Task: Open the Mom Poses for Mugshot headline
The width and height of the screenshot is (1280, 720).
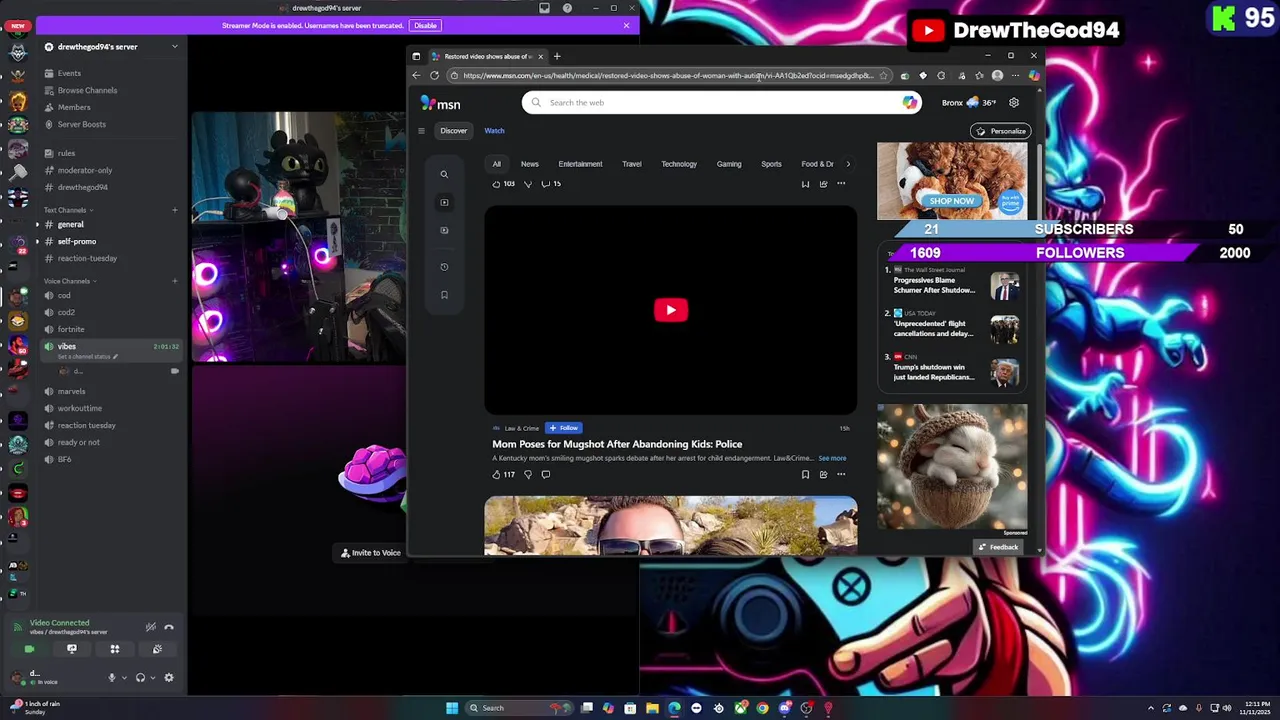Action: coord(617,444)
